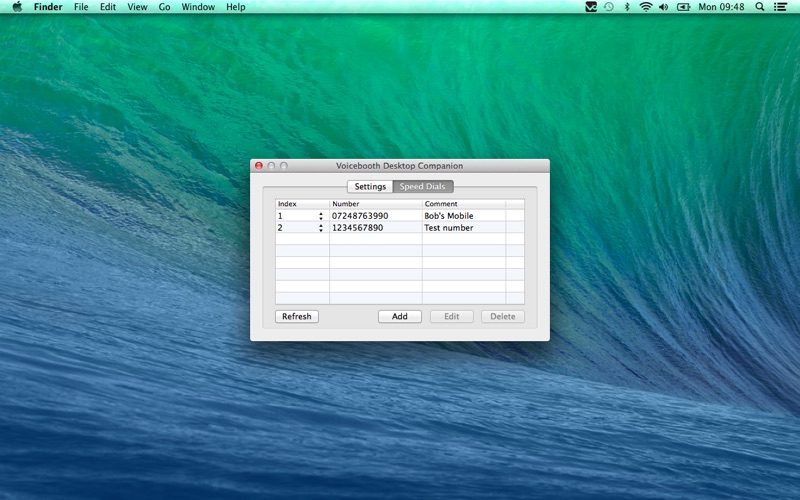Click the Refresh button

pos(297,316)
